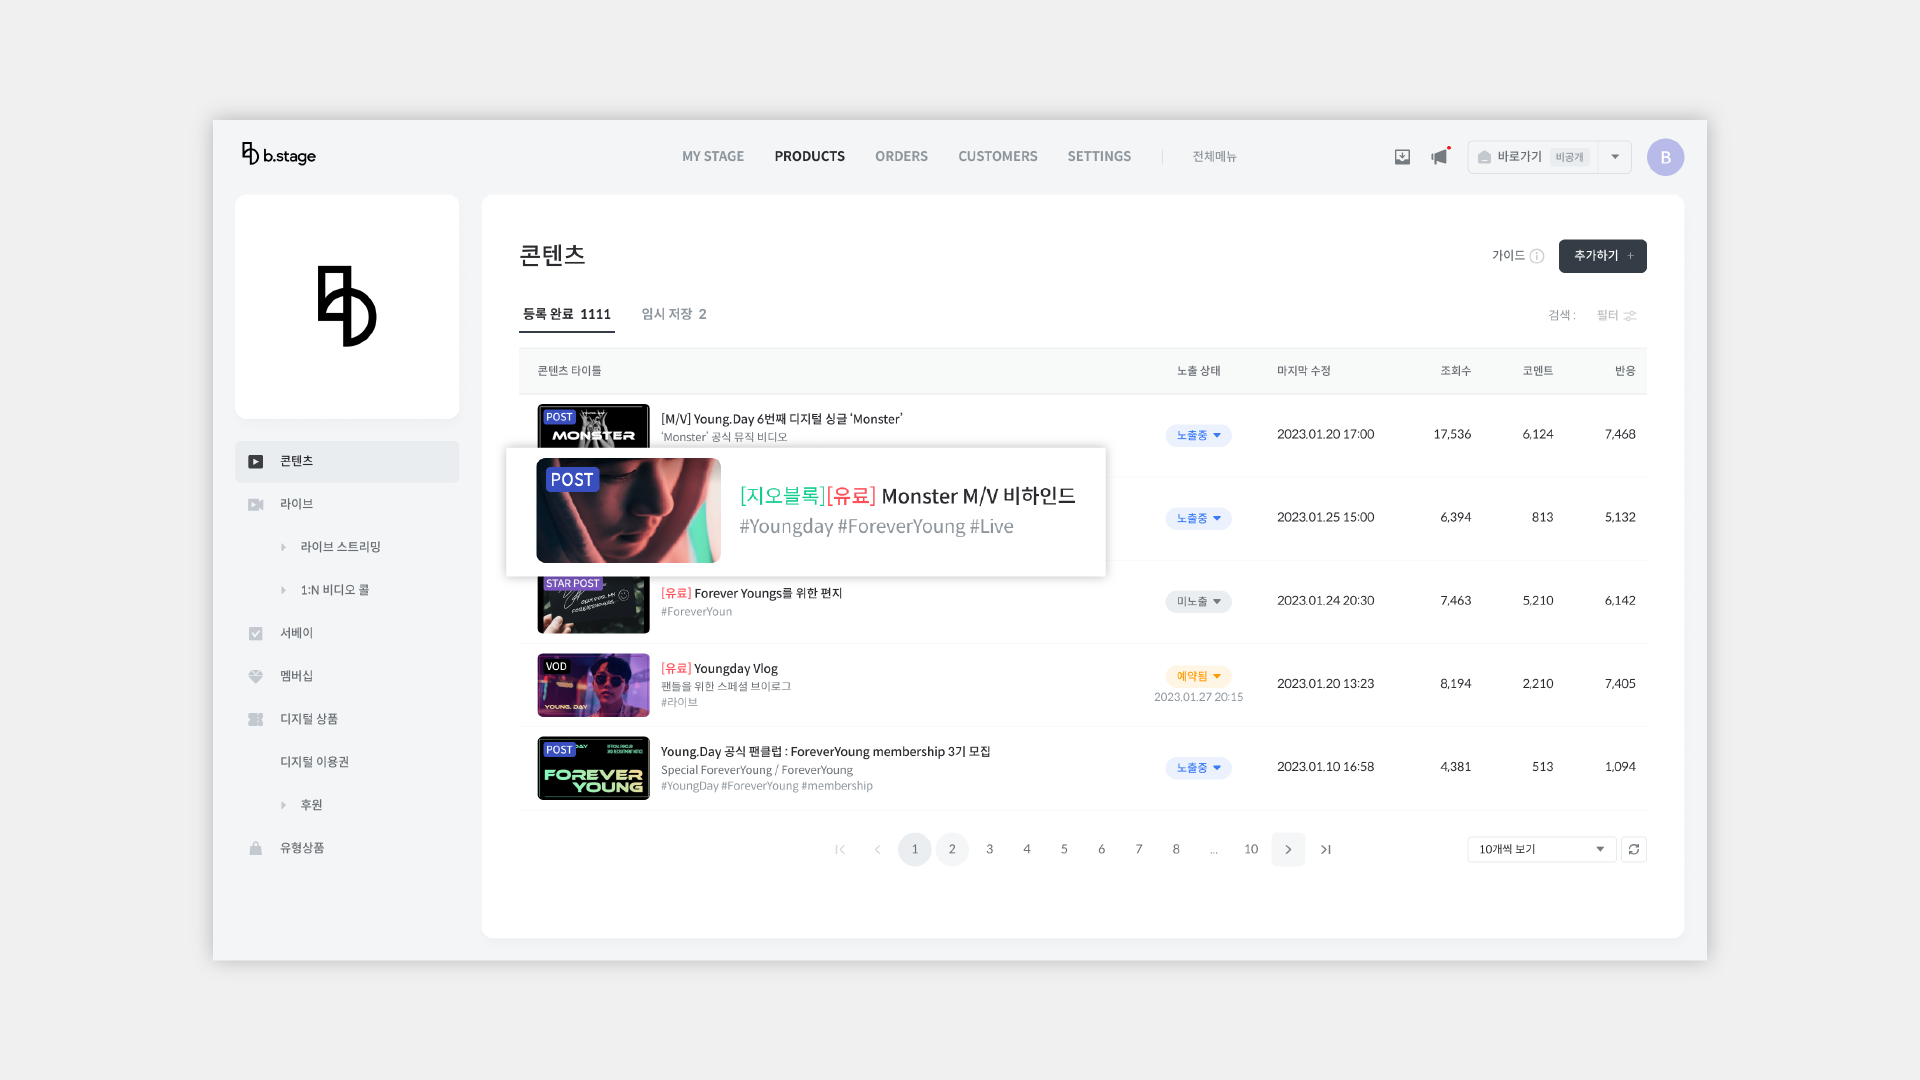Image resolution: width=1920 pixels, height=1080 pixels.
Task: Go to page 5
Action: point(1064,850)
